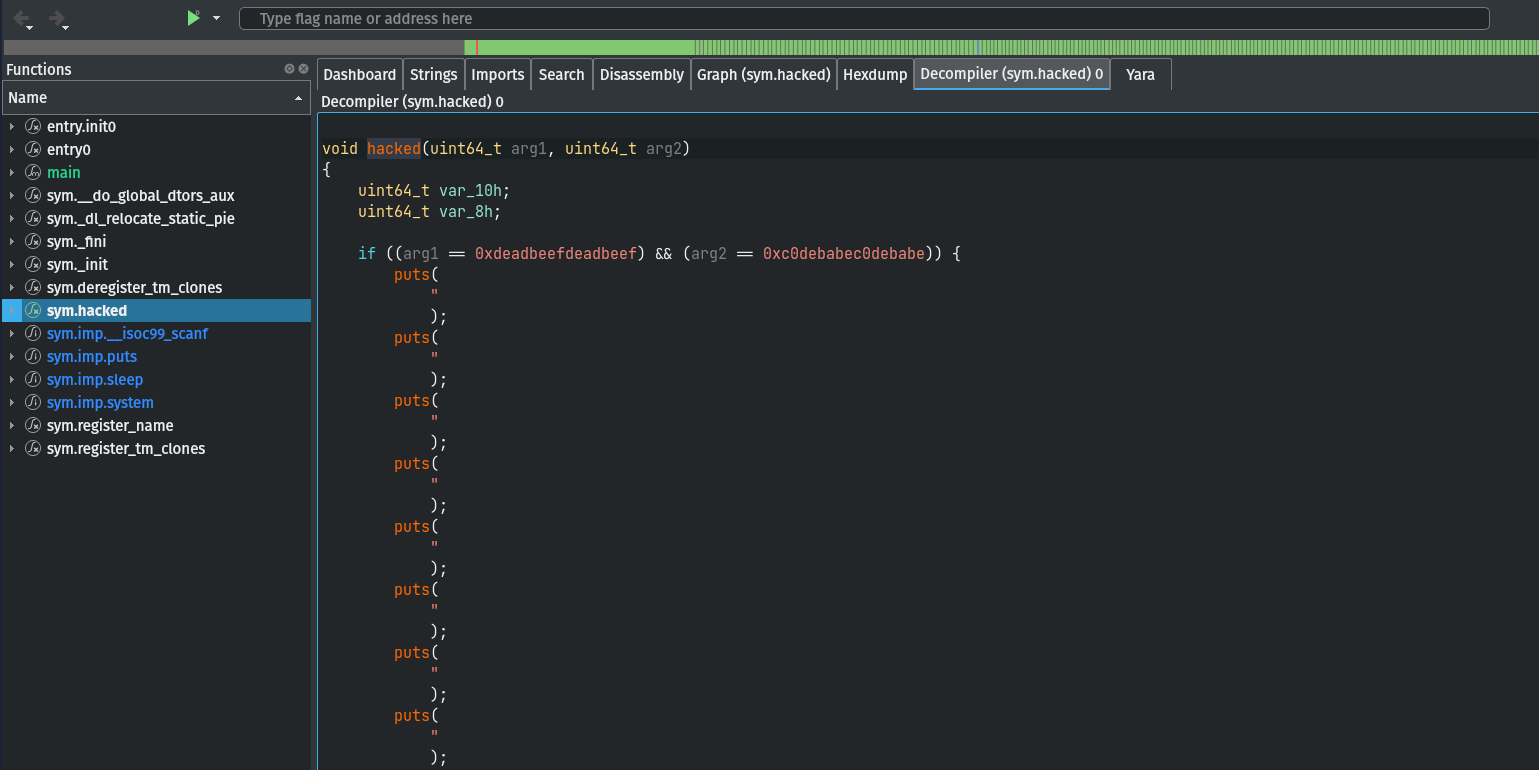Float the Functions panel with undock icon
The width and height of the screenshot is (1539, 770).
tap(289, 69)
